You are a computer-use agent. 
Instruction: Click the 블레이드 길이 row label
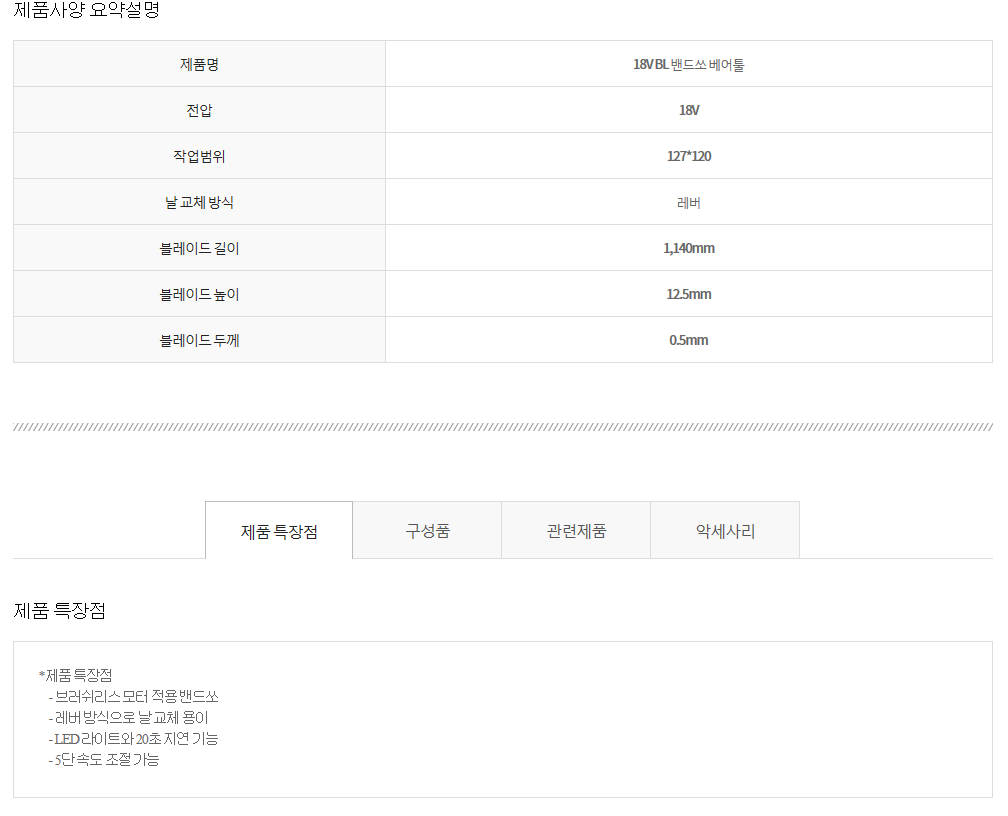coord(199,249)
